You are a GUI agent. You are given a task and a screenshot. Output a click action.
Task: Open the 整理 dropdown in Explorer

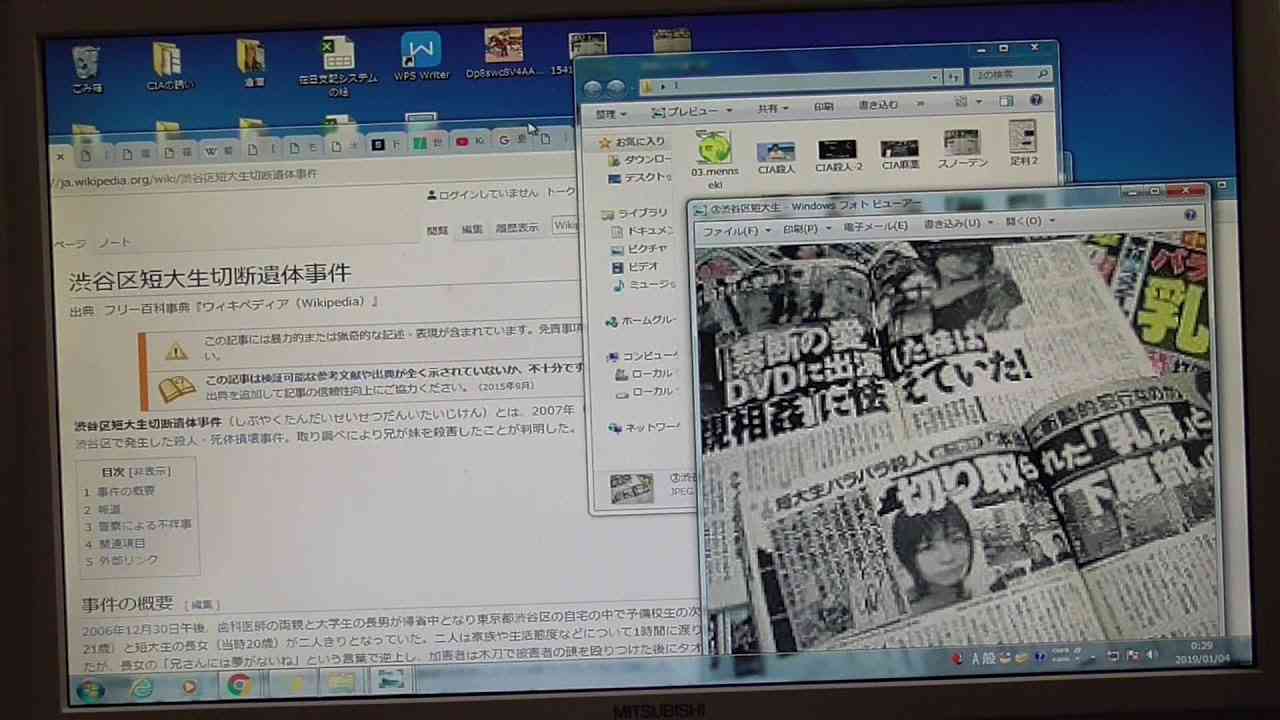click(611, 114)
